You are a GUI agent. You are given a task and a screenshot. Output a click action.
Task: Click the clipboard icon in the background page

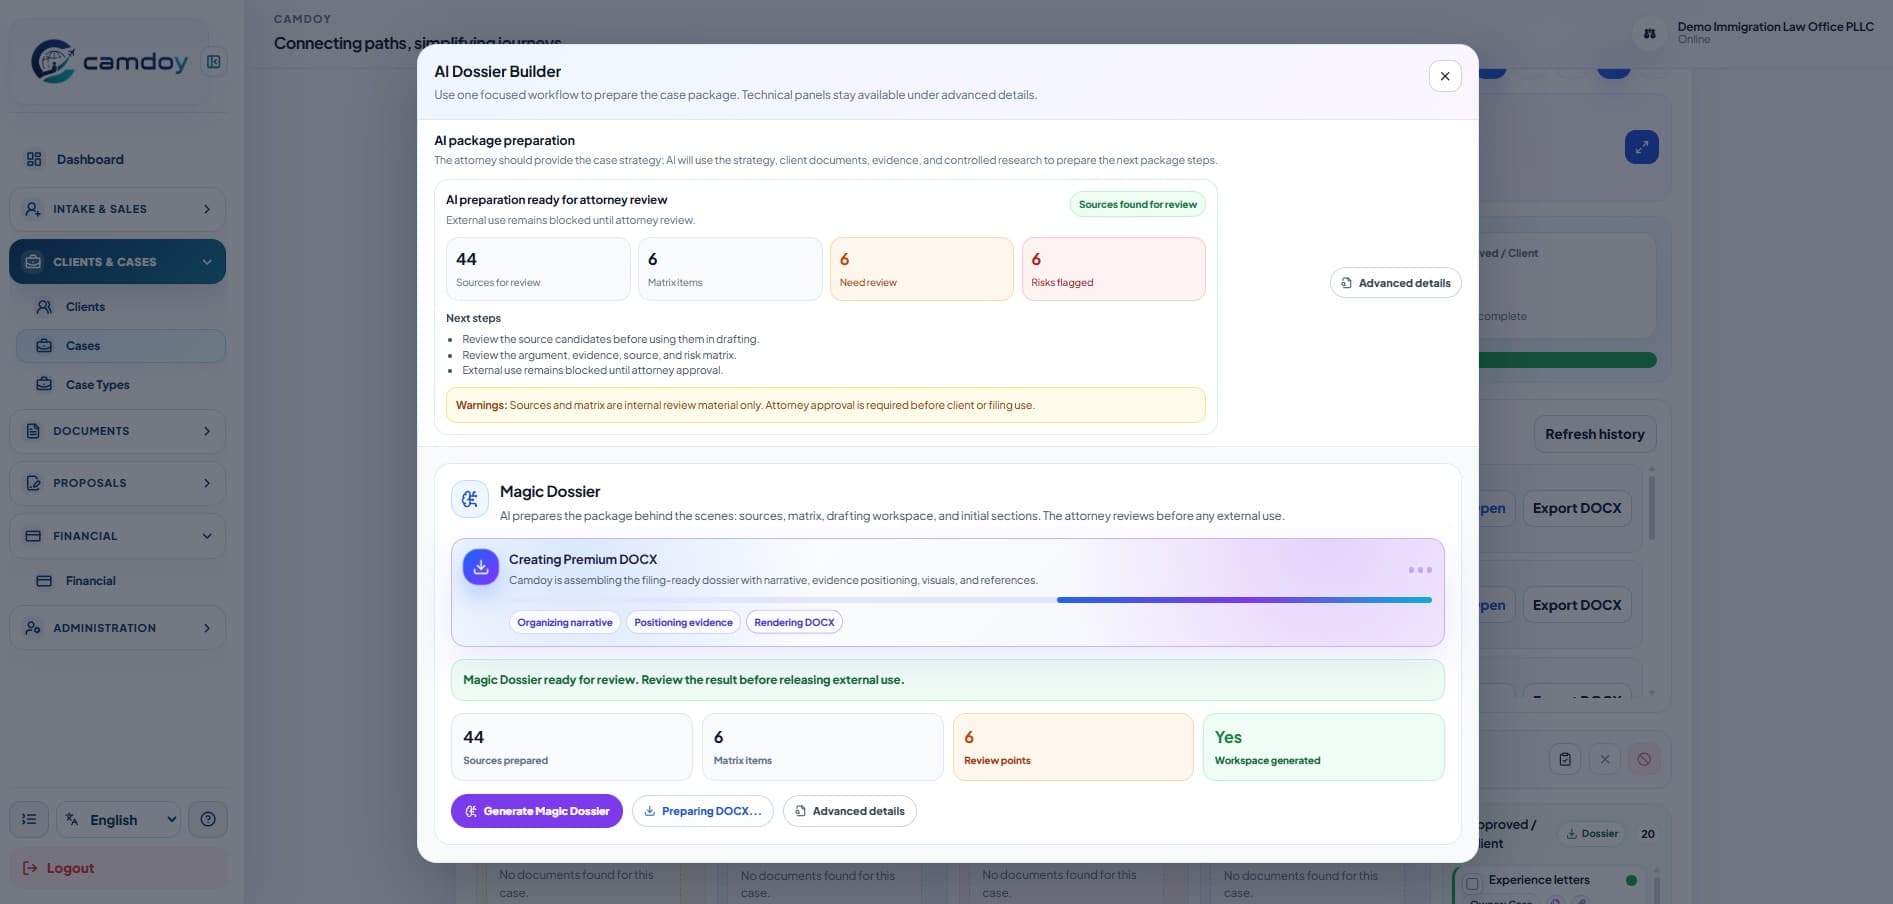[x=1565, y=759]
